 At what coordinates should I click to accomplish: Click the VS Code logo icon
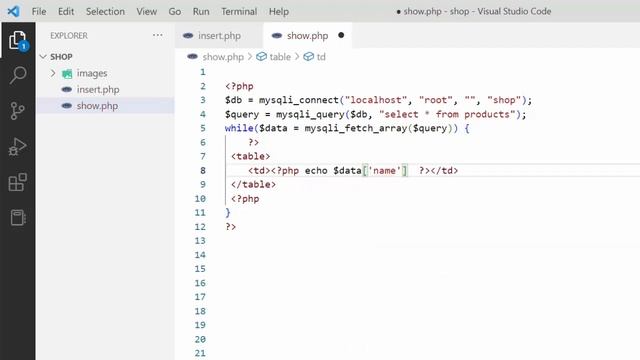click(x=13, y=11)
